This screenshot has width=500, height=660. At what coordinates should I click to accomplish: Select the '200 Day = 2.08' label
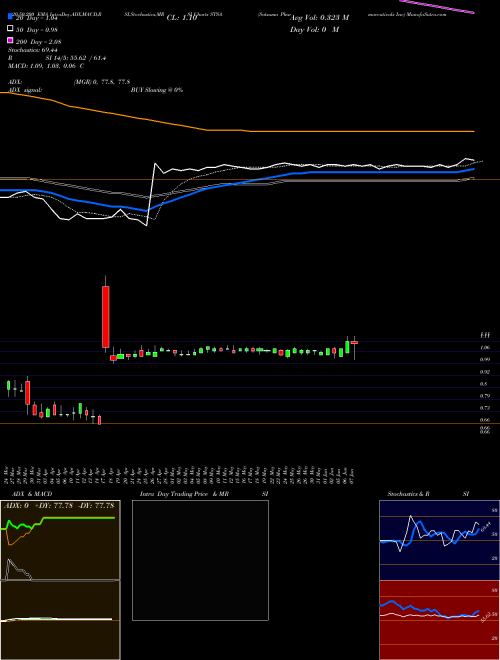(x=39, y=42)
